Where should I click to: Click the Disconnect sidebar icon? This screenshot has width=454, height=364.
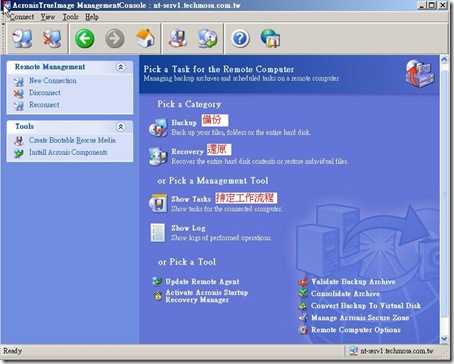tap(19, 93)
